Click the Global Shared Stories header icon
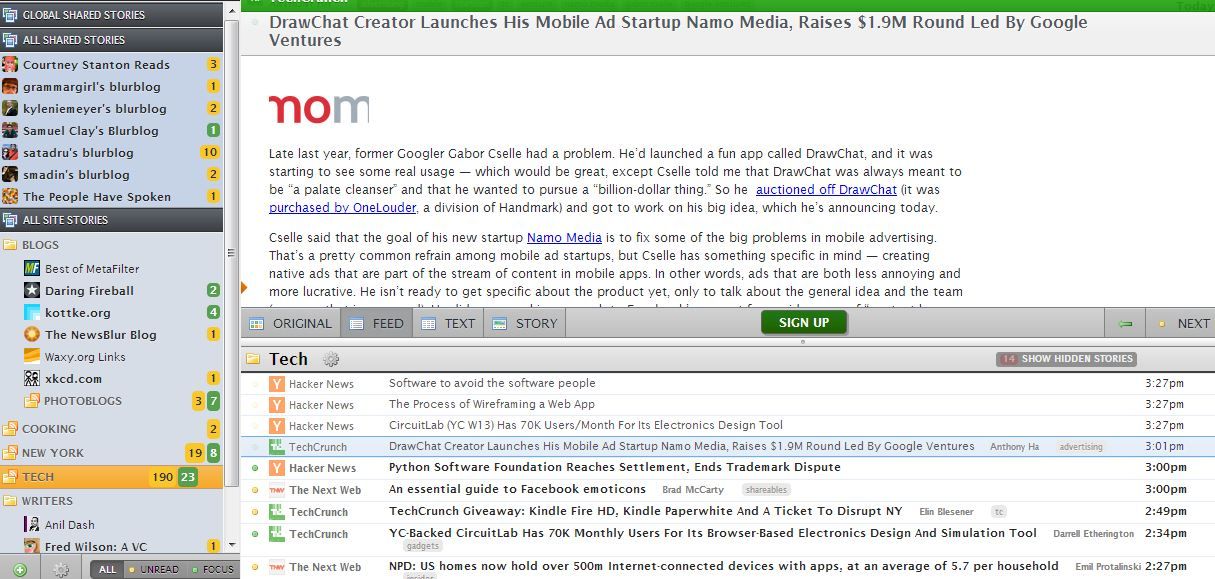The height and width of the screenshot is (579, 1215). (11, 15)
